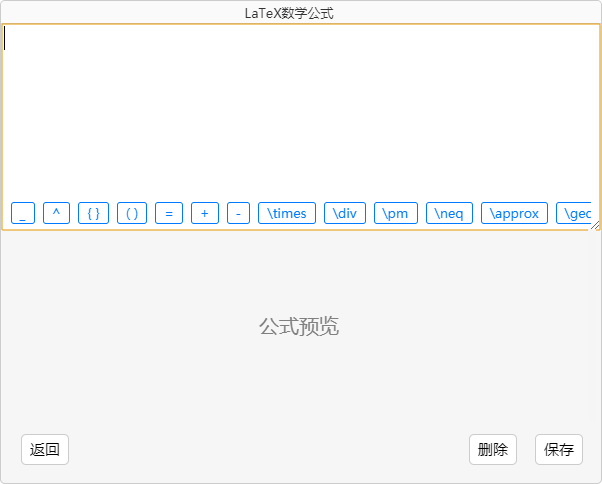
Task: Insert underscore subscript symbol
Action: (x=23, y=213)
